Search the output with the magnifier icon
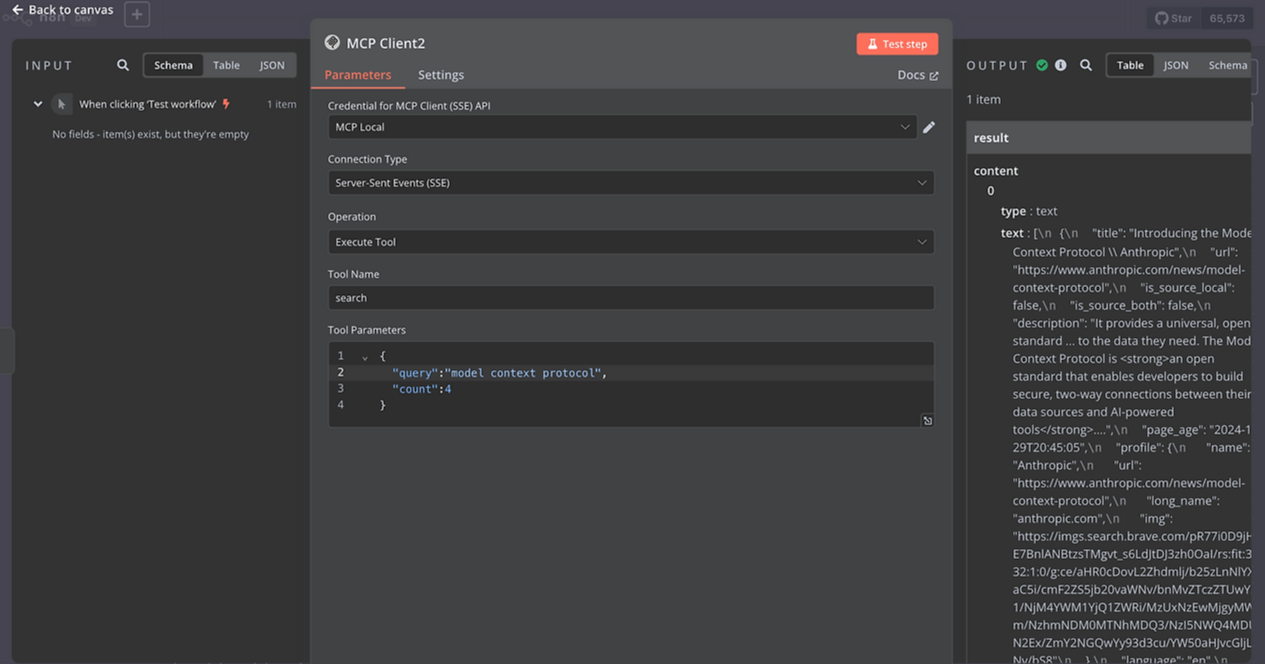 (1086, 65)
